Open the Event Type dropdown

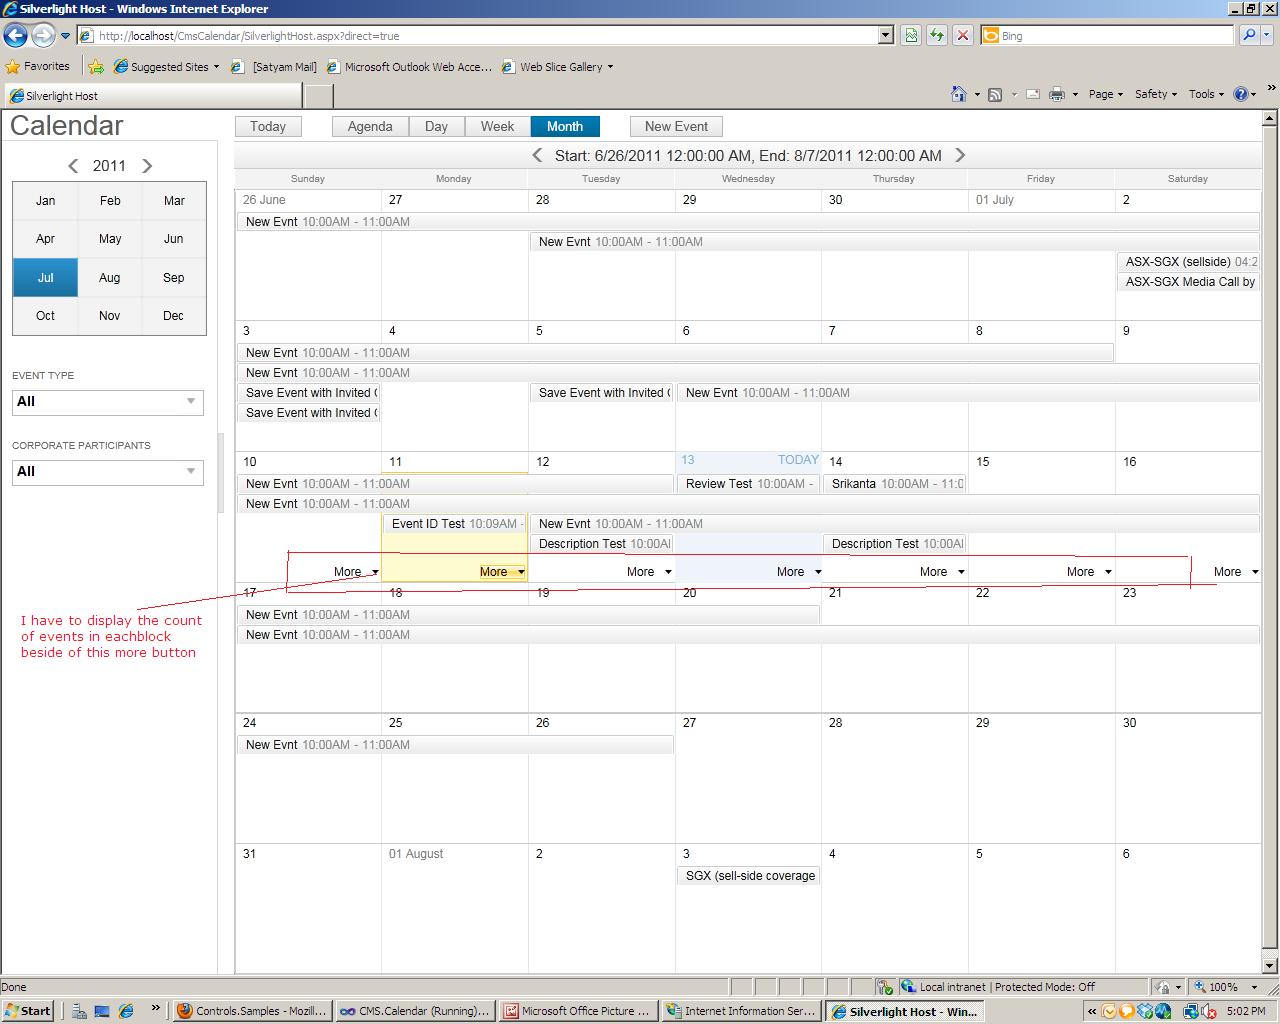tap(107, 402)
